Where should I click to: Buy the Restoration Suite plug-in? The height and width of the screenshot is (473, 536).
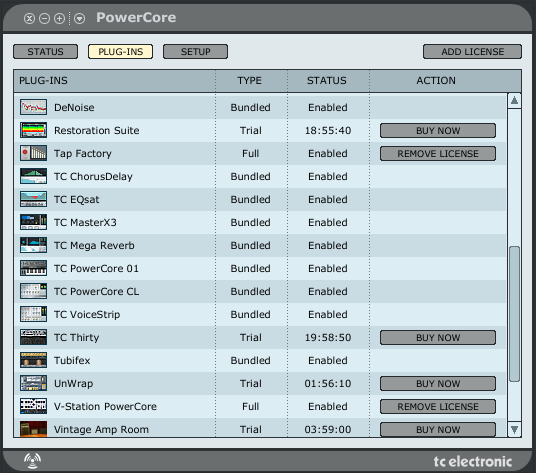coord(438,131)
